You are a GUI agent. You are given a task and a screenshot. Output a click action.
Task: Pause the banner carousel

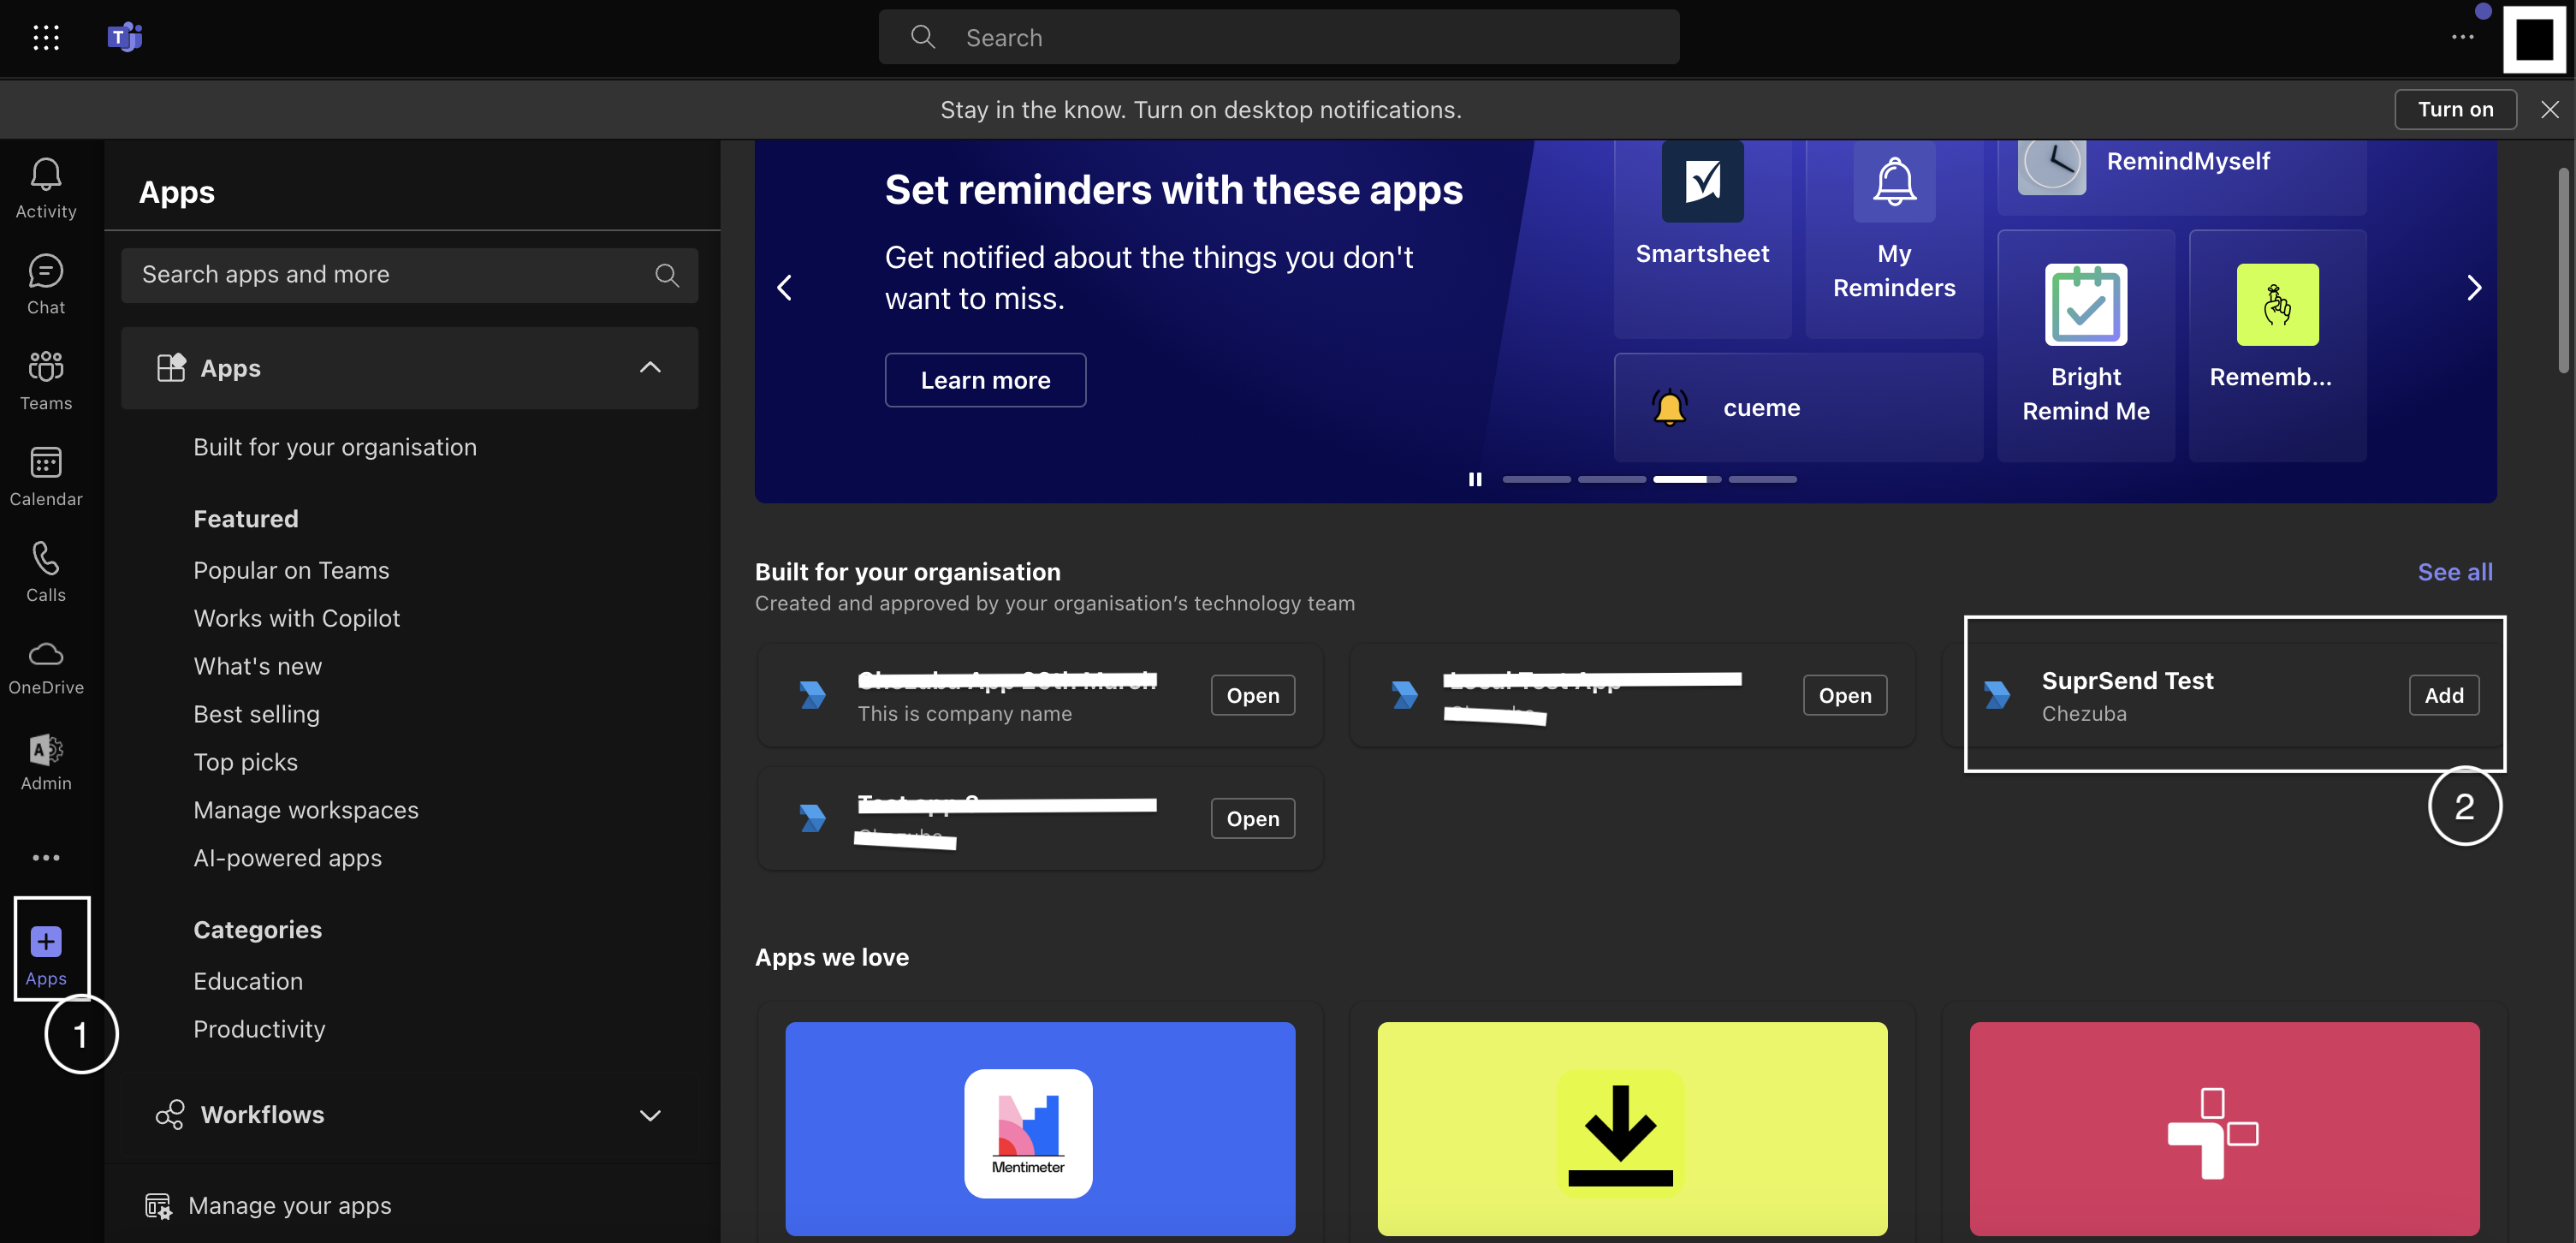[x=1474, y=479]
